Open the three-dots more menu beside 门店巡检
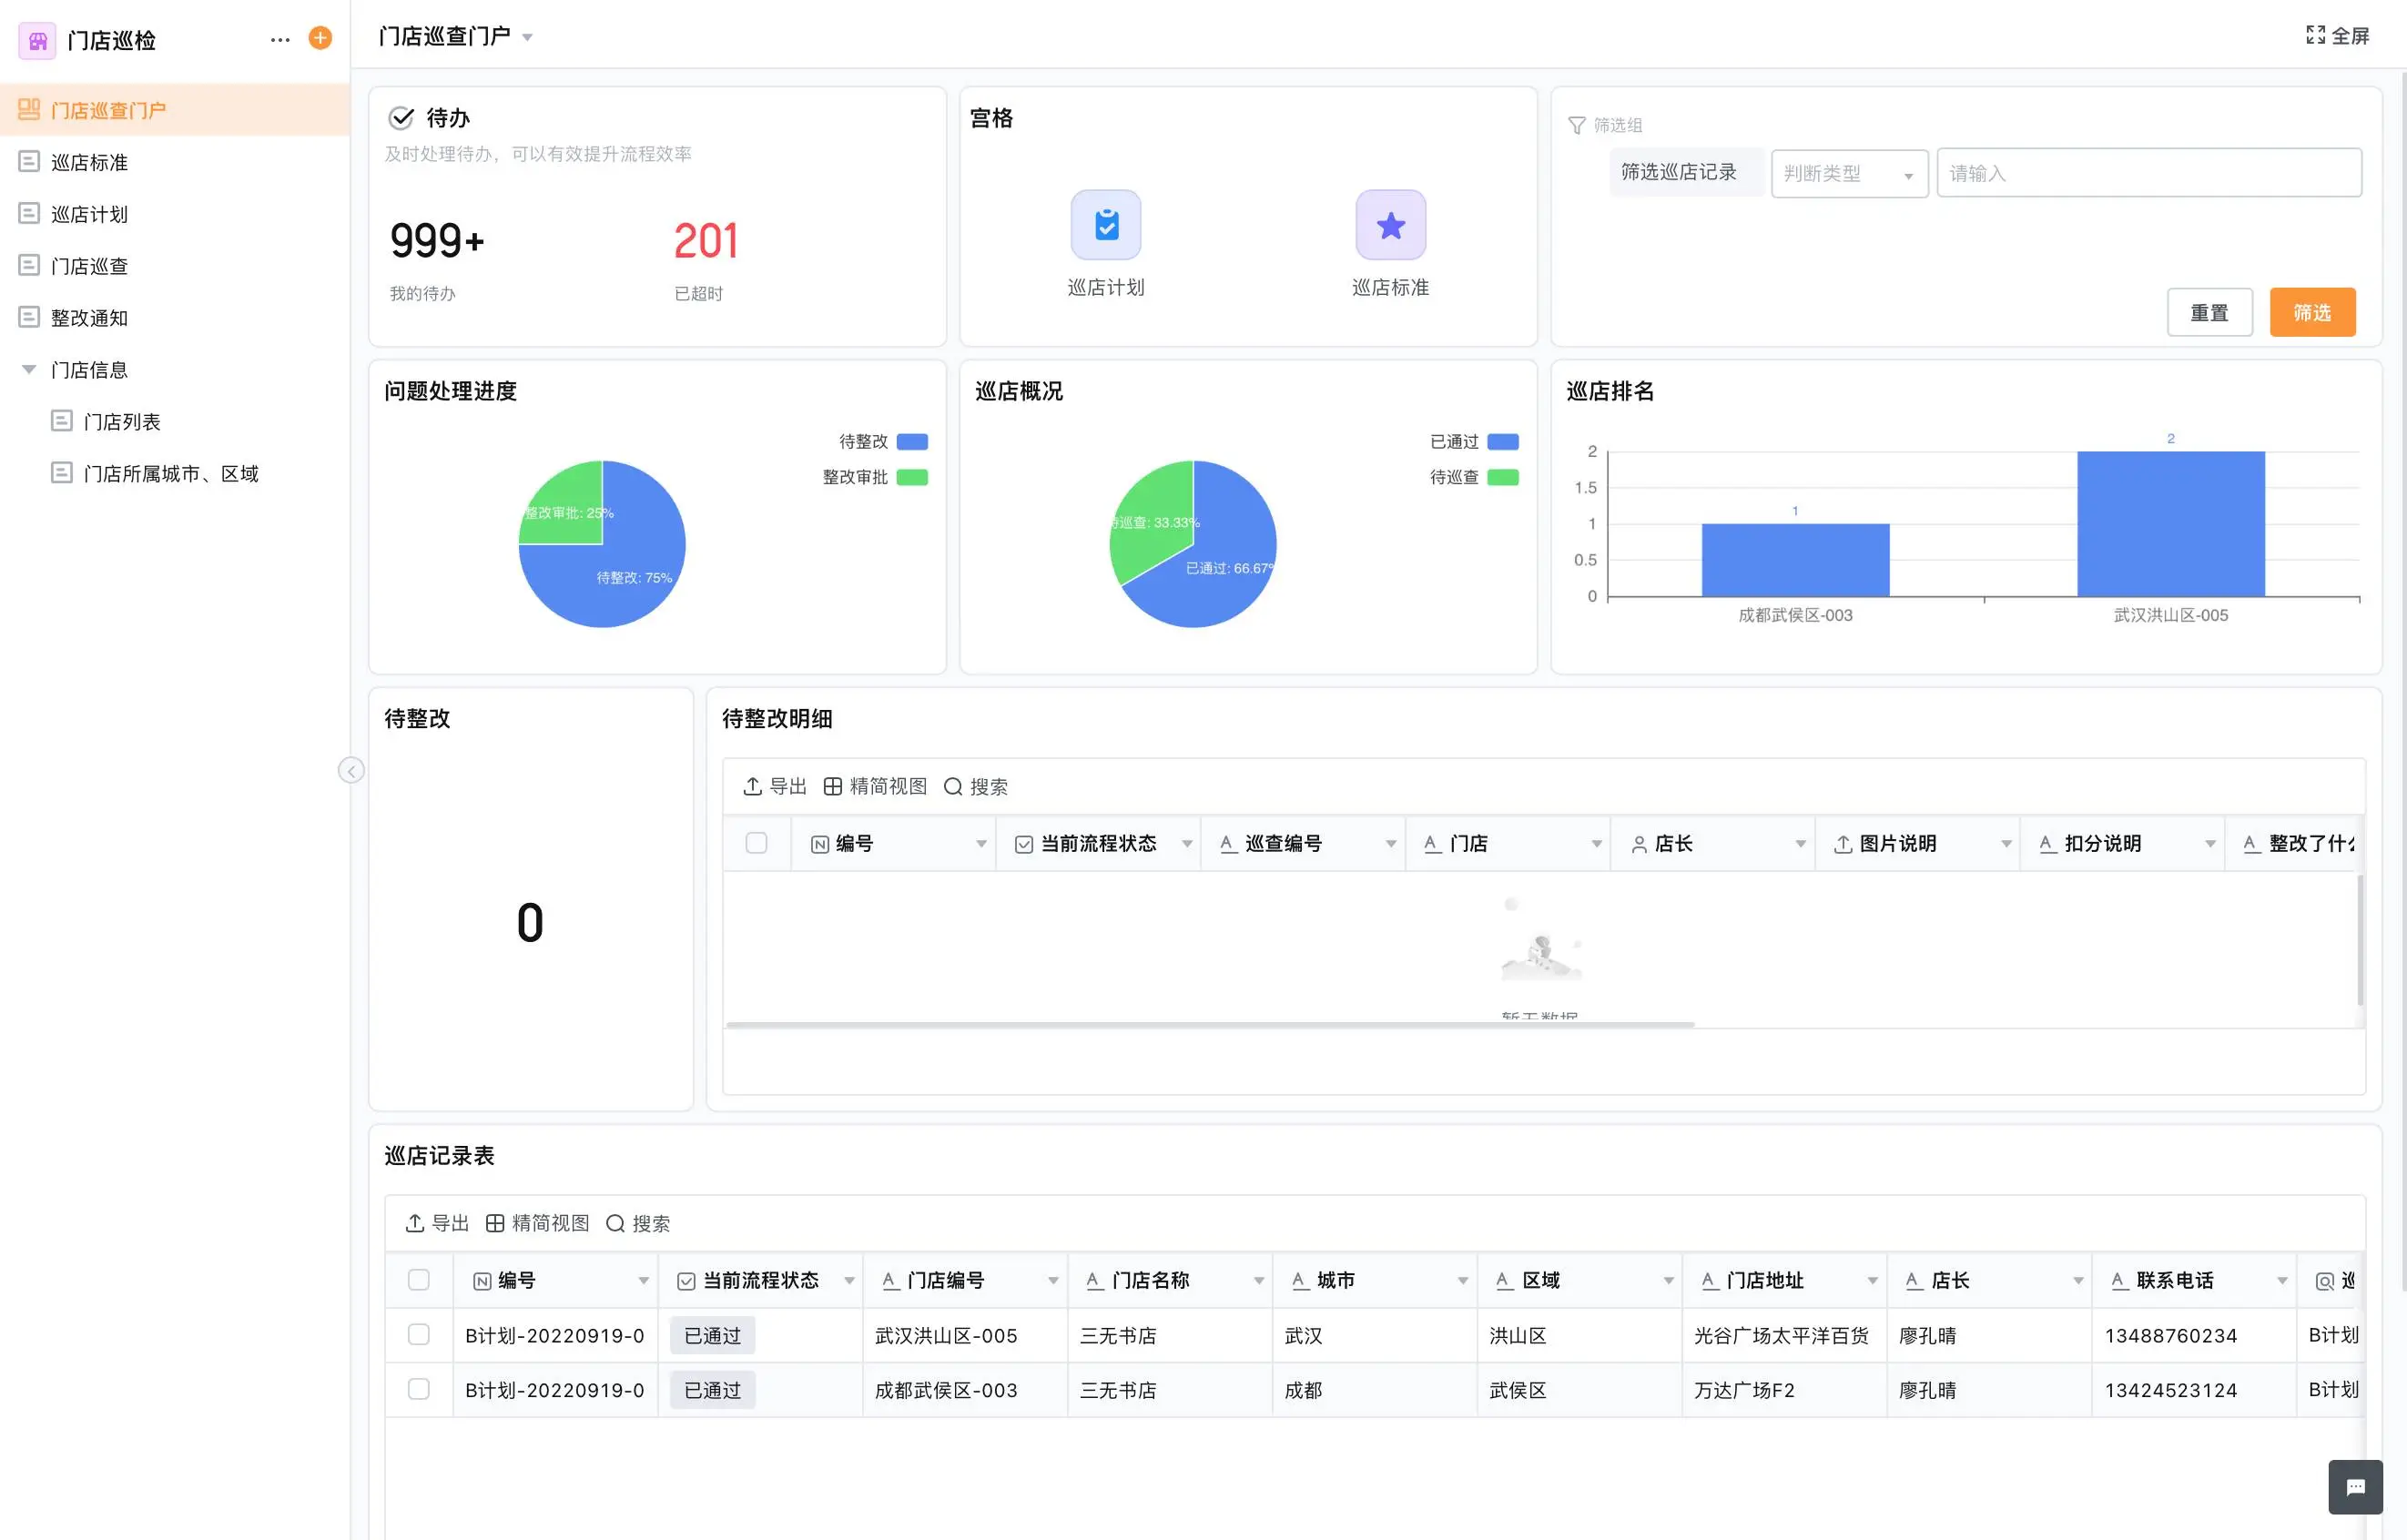Viewport: 2407px width, 1540px height. (x=280, y=39)
